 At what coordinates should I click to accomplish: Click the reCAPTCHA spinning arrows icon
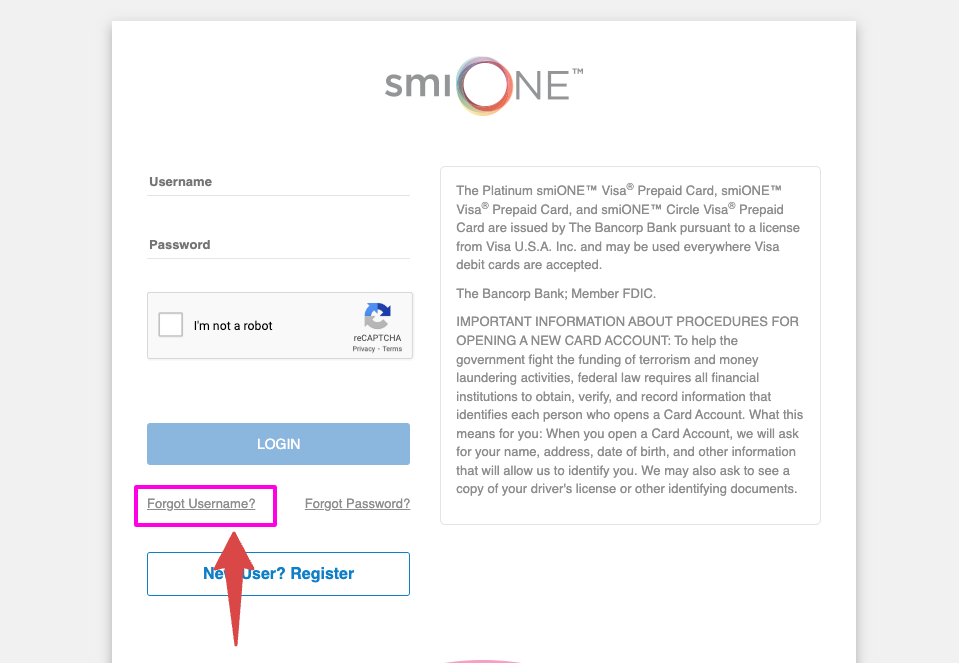(x=377, y=314)
